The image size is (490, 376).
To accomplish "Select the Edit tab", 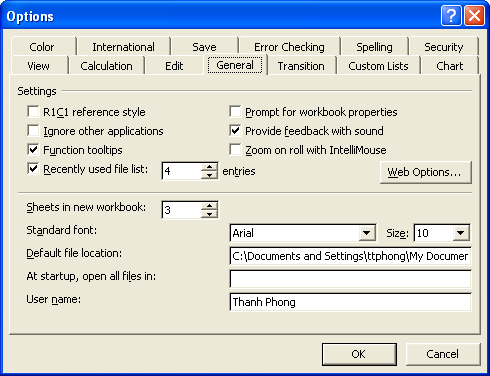I will pyautogui.click(x=174, y=66).
